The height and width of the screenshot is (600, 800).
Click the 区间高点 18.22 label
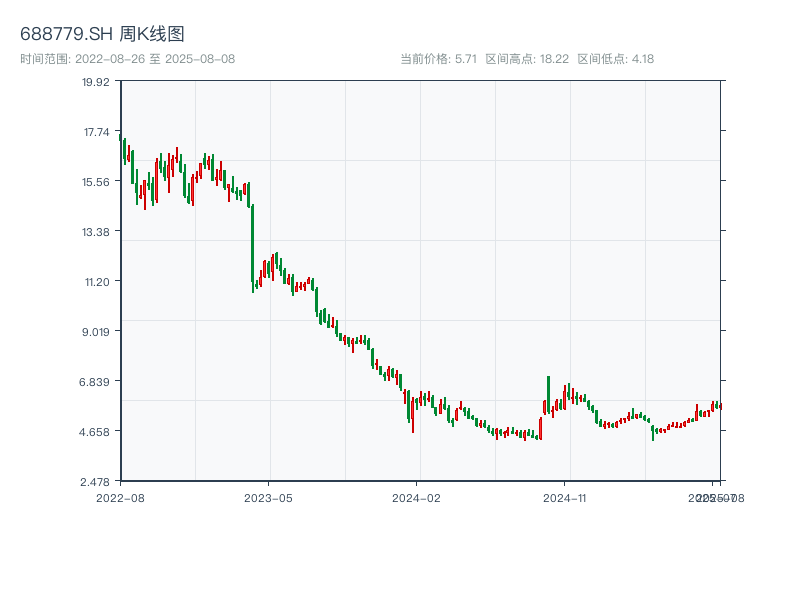(527, 59)
